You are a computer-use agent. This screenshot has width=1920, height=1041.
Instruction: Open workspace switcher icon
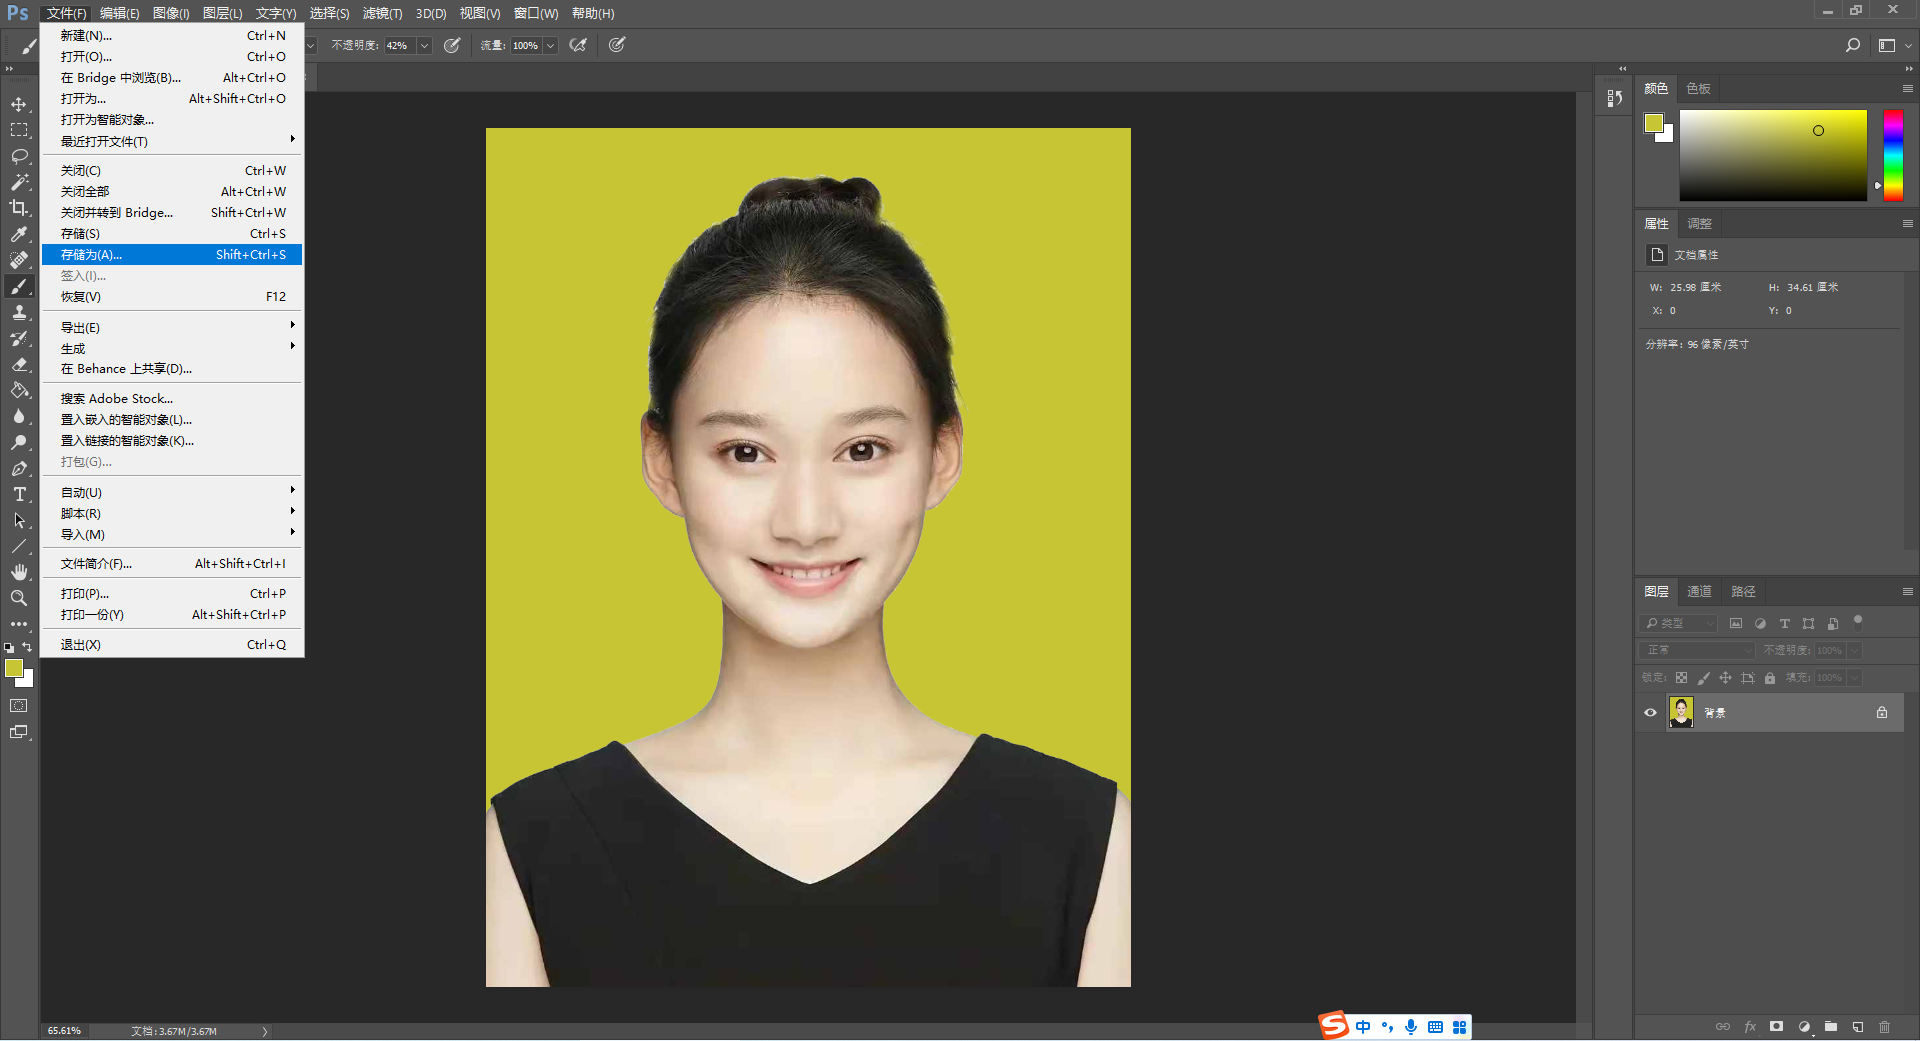point(1887,45)
